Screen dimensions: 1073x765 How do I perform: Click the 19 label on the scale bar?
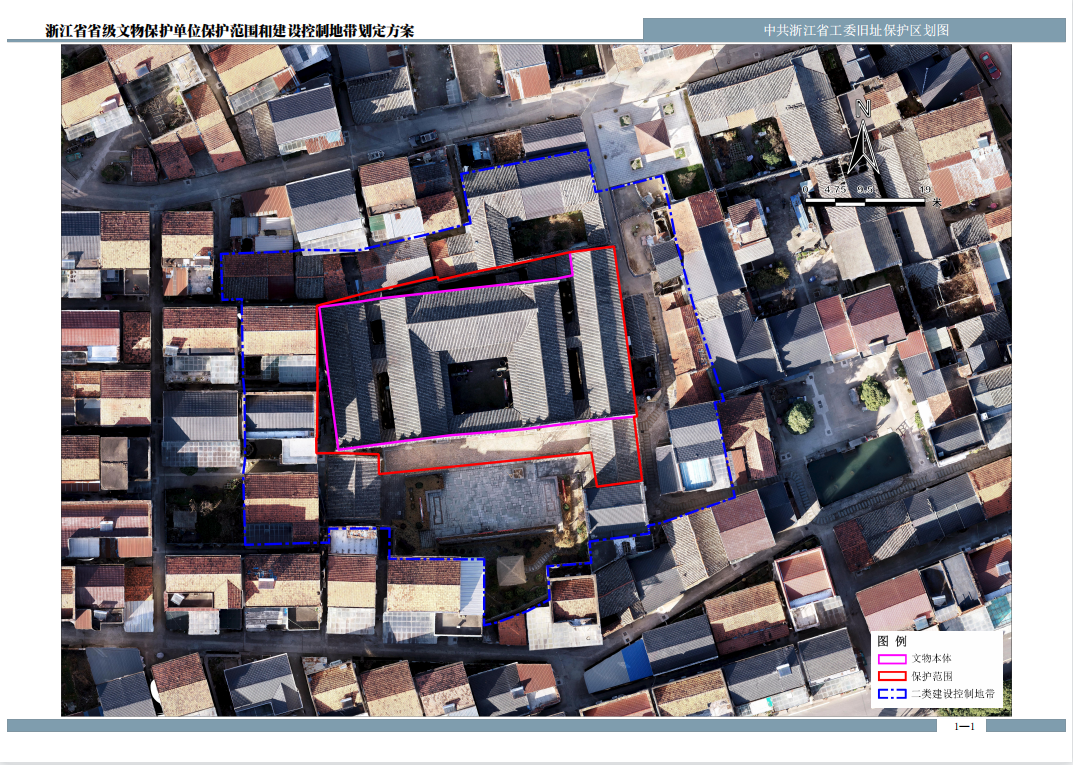tap(924, 189)
